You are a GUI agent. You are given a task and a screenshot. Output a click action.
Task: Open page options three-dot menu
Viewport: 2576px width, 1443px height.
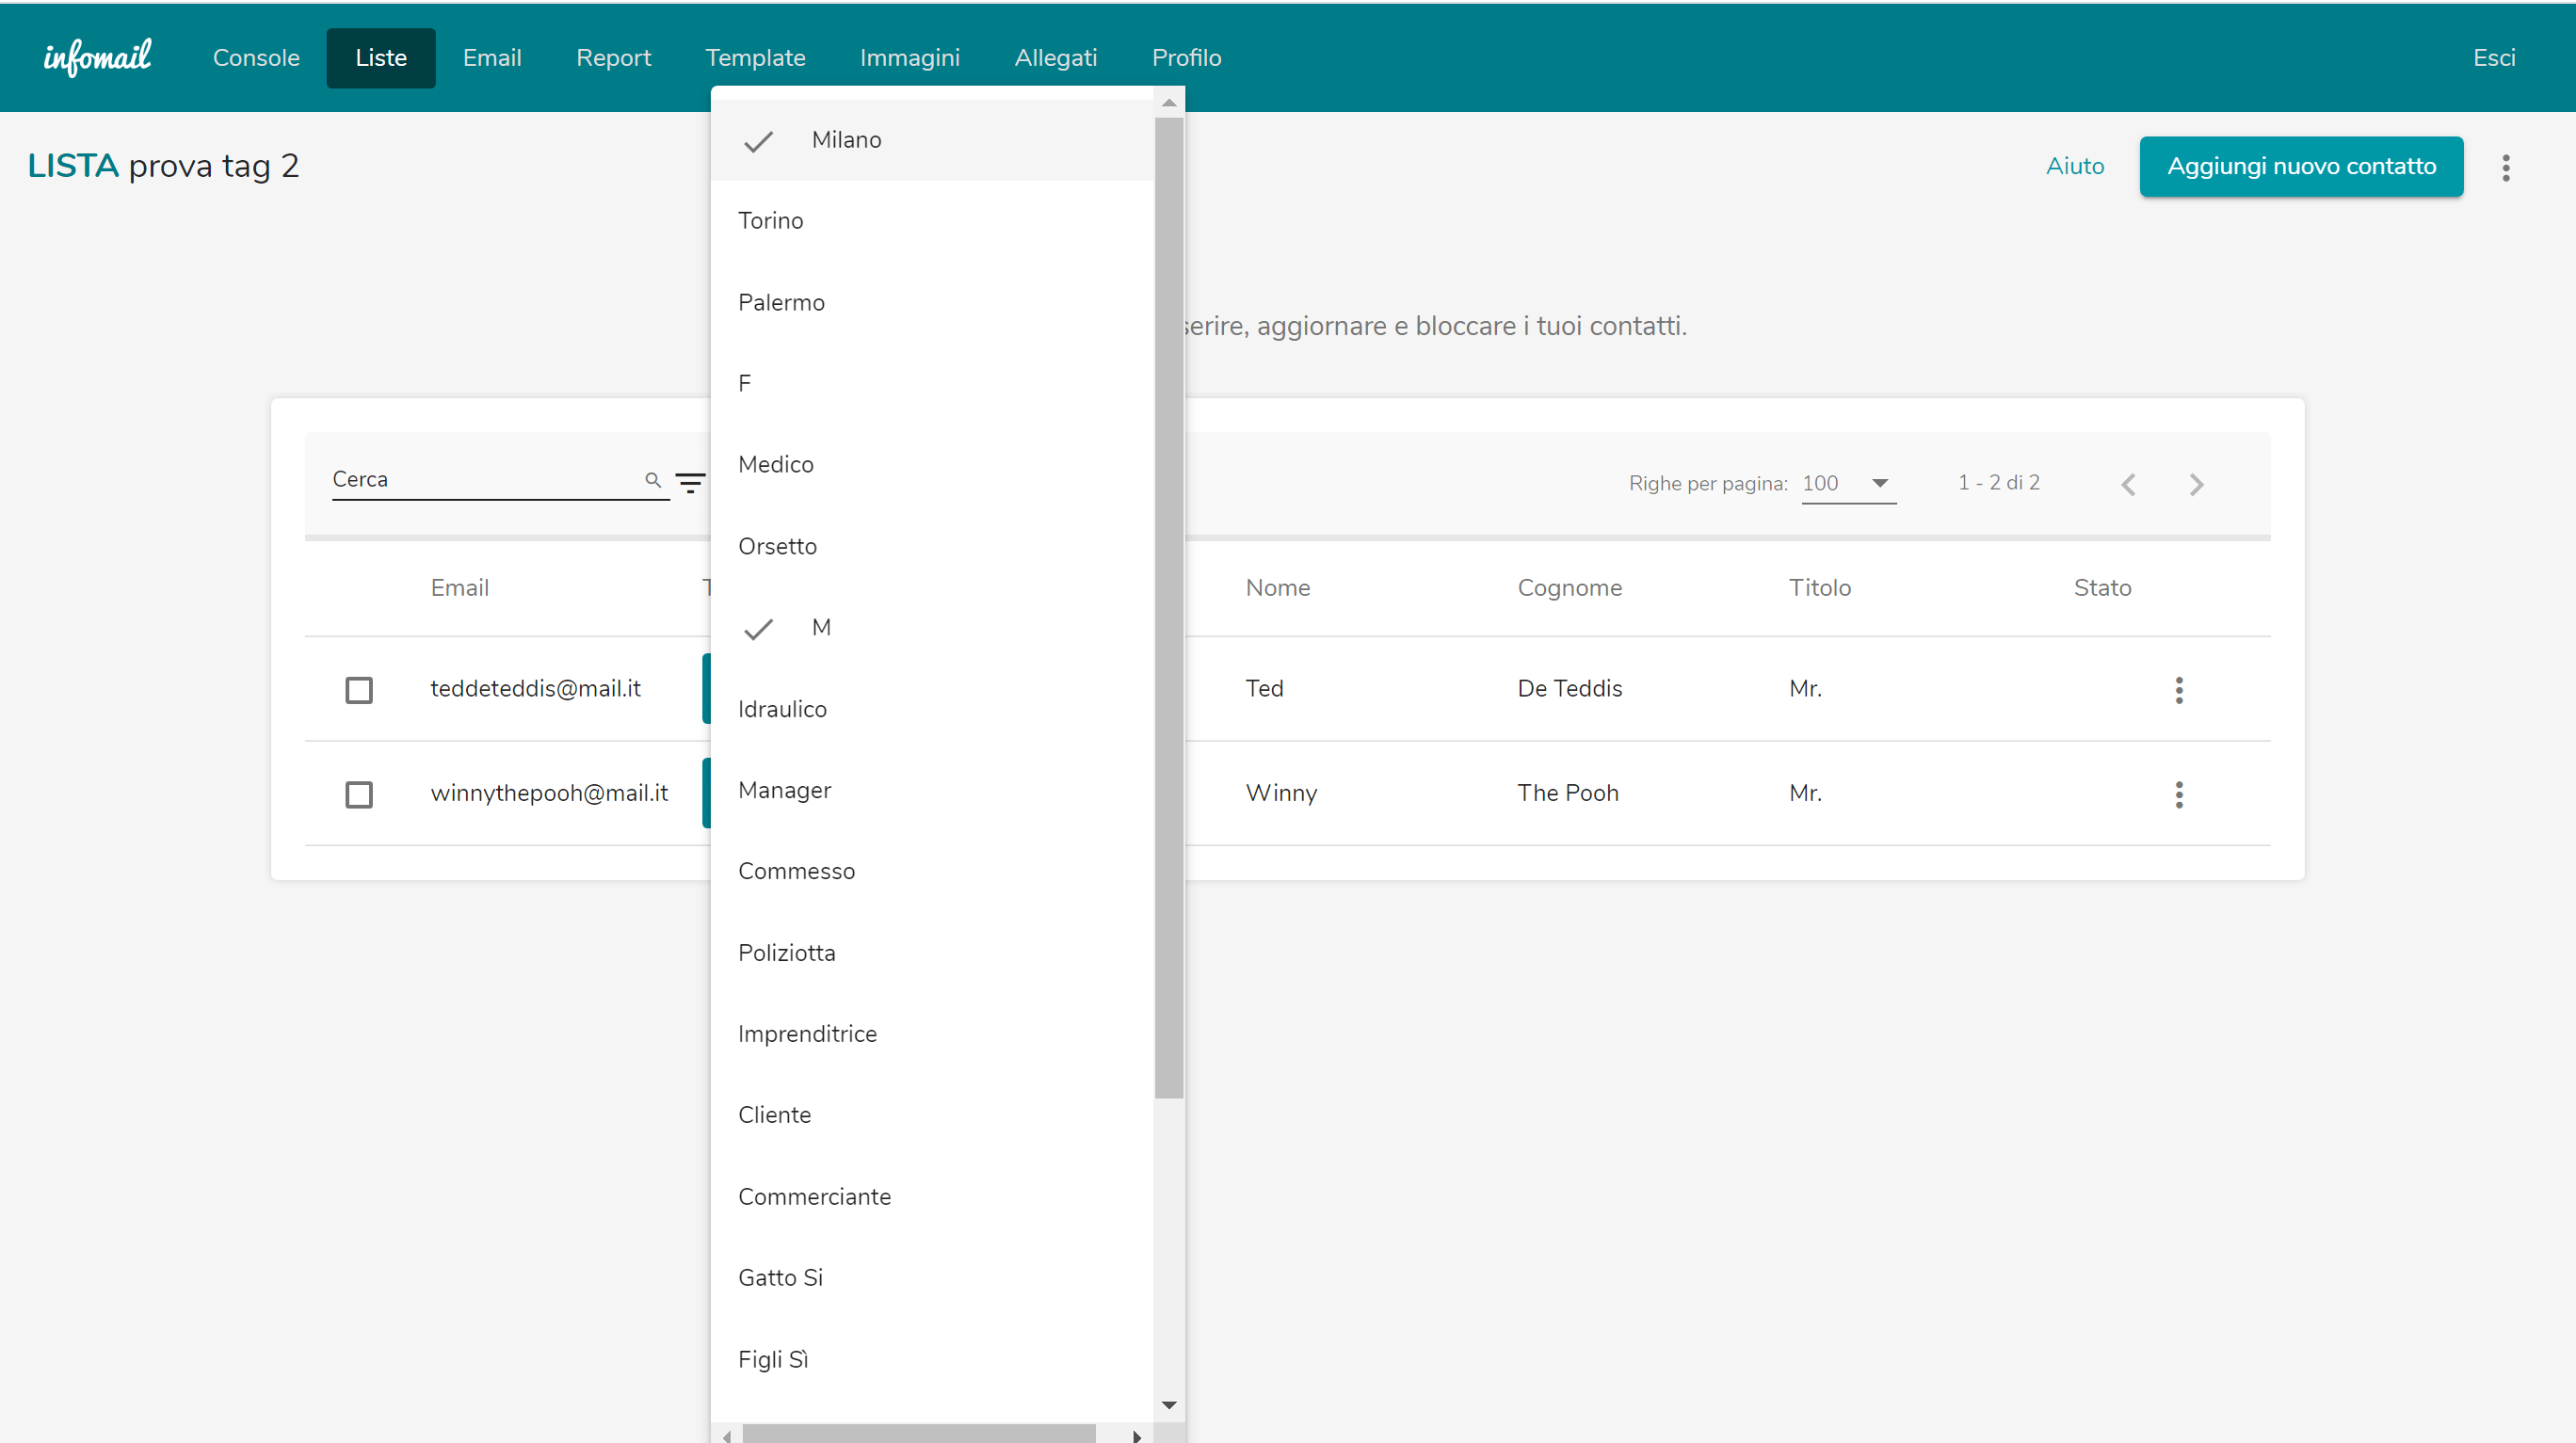tap(2505, 167)
